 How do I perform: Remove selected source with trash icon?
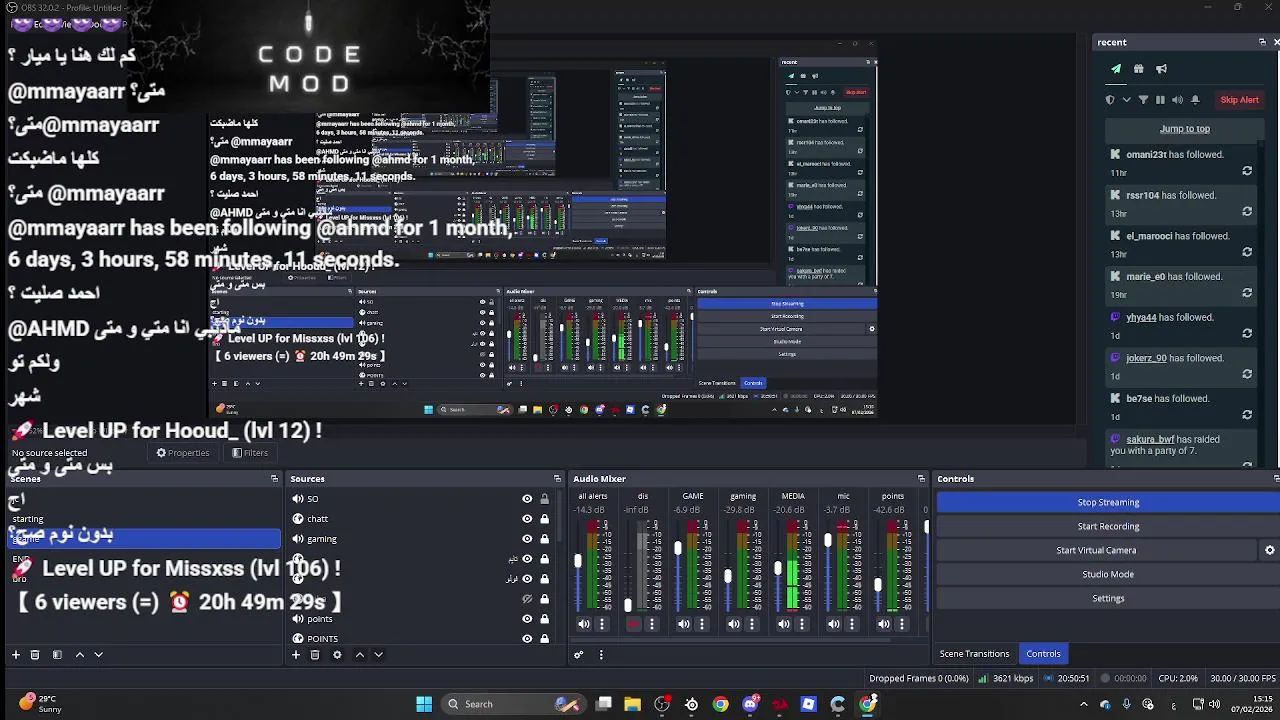pyautogui.click(x=315, y=655)
